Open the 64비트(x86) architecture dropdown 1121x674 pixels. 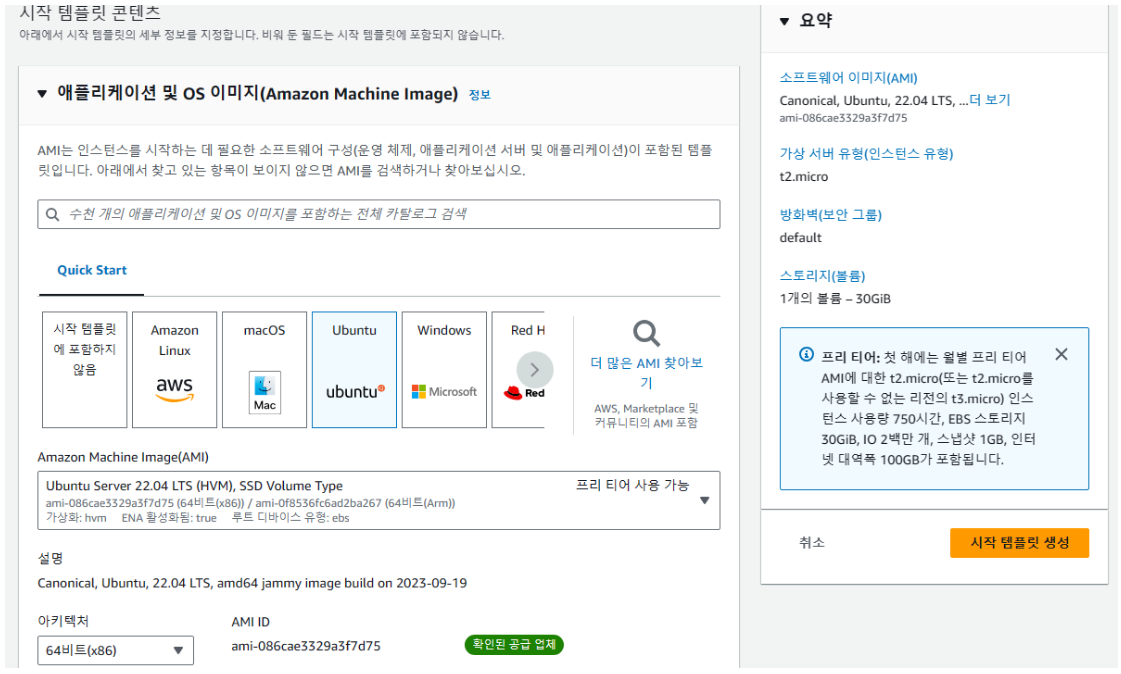coord(115,650)
